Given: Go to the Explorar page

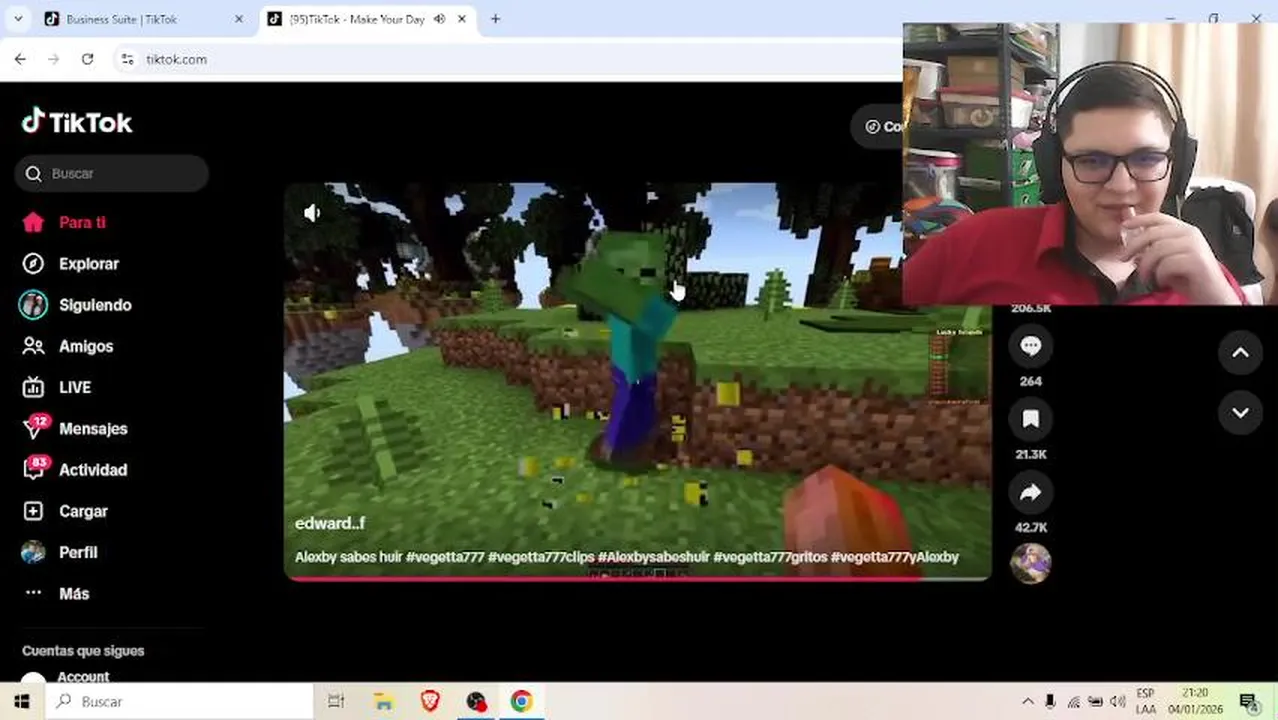Looking at the screenshot, I should tap(70, 264).
